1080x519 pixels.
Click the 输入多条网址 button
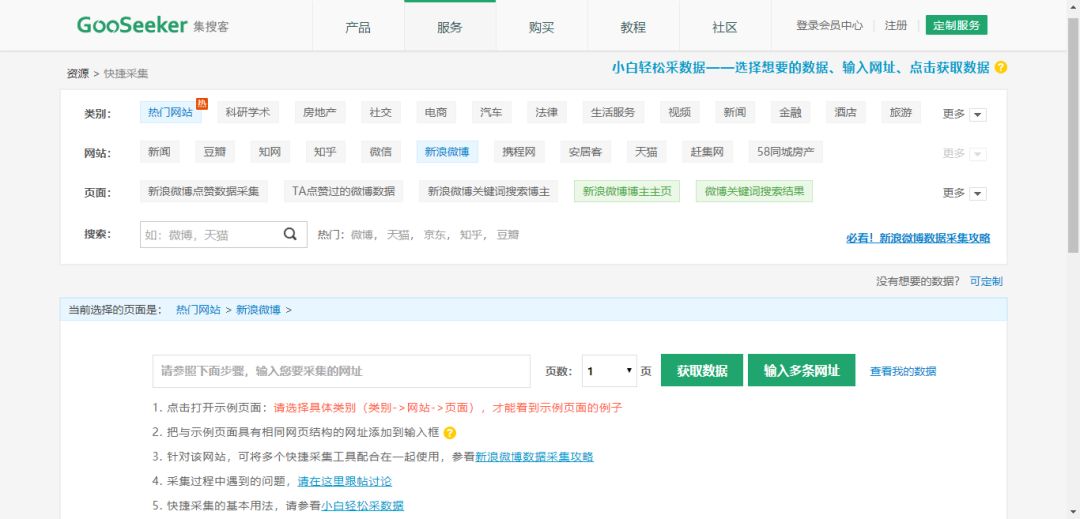[802, 370]
